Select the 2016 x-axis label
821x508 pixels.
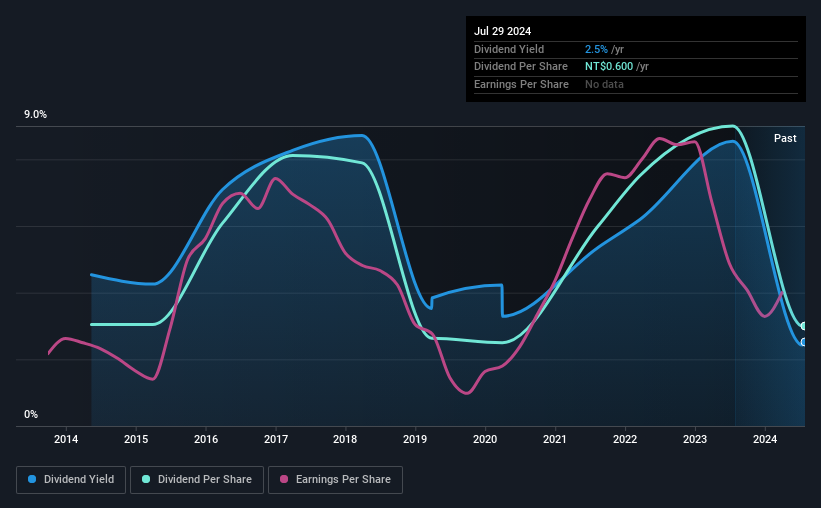click(x=206, y=439)
